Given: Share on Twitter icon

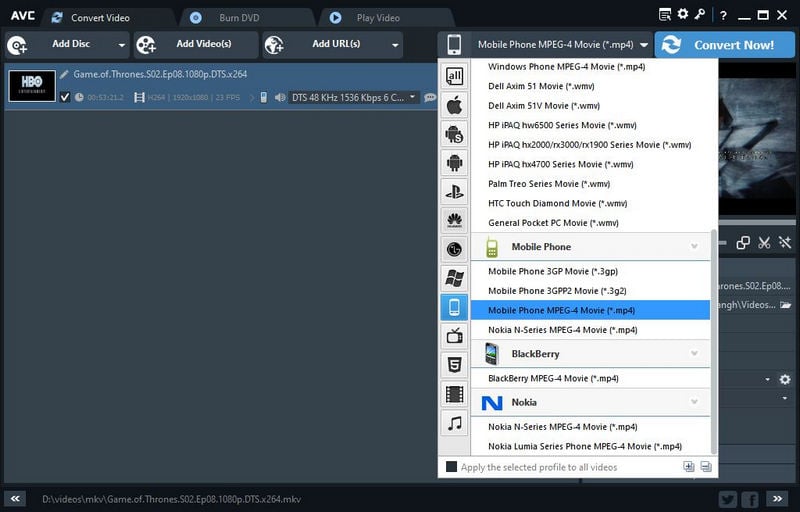Looking at the screenshot, I should coord(728,499).
